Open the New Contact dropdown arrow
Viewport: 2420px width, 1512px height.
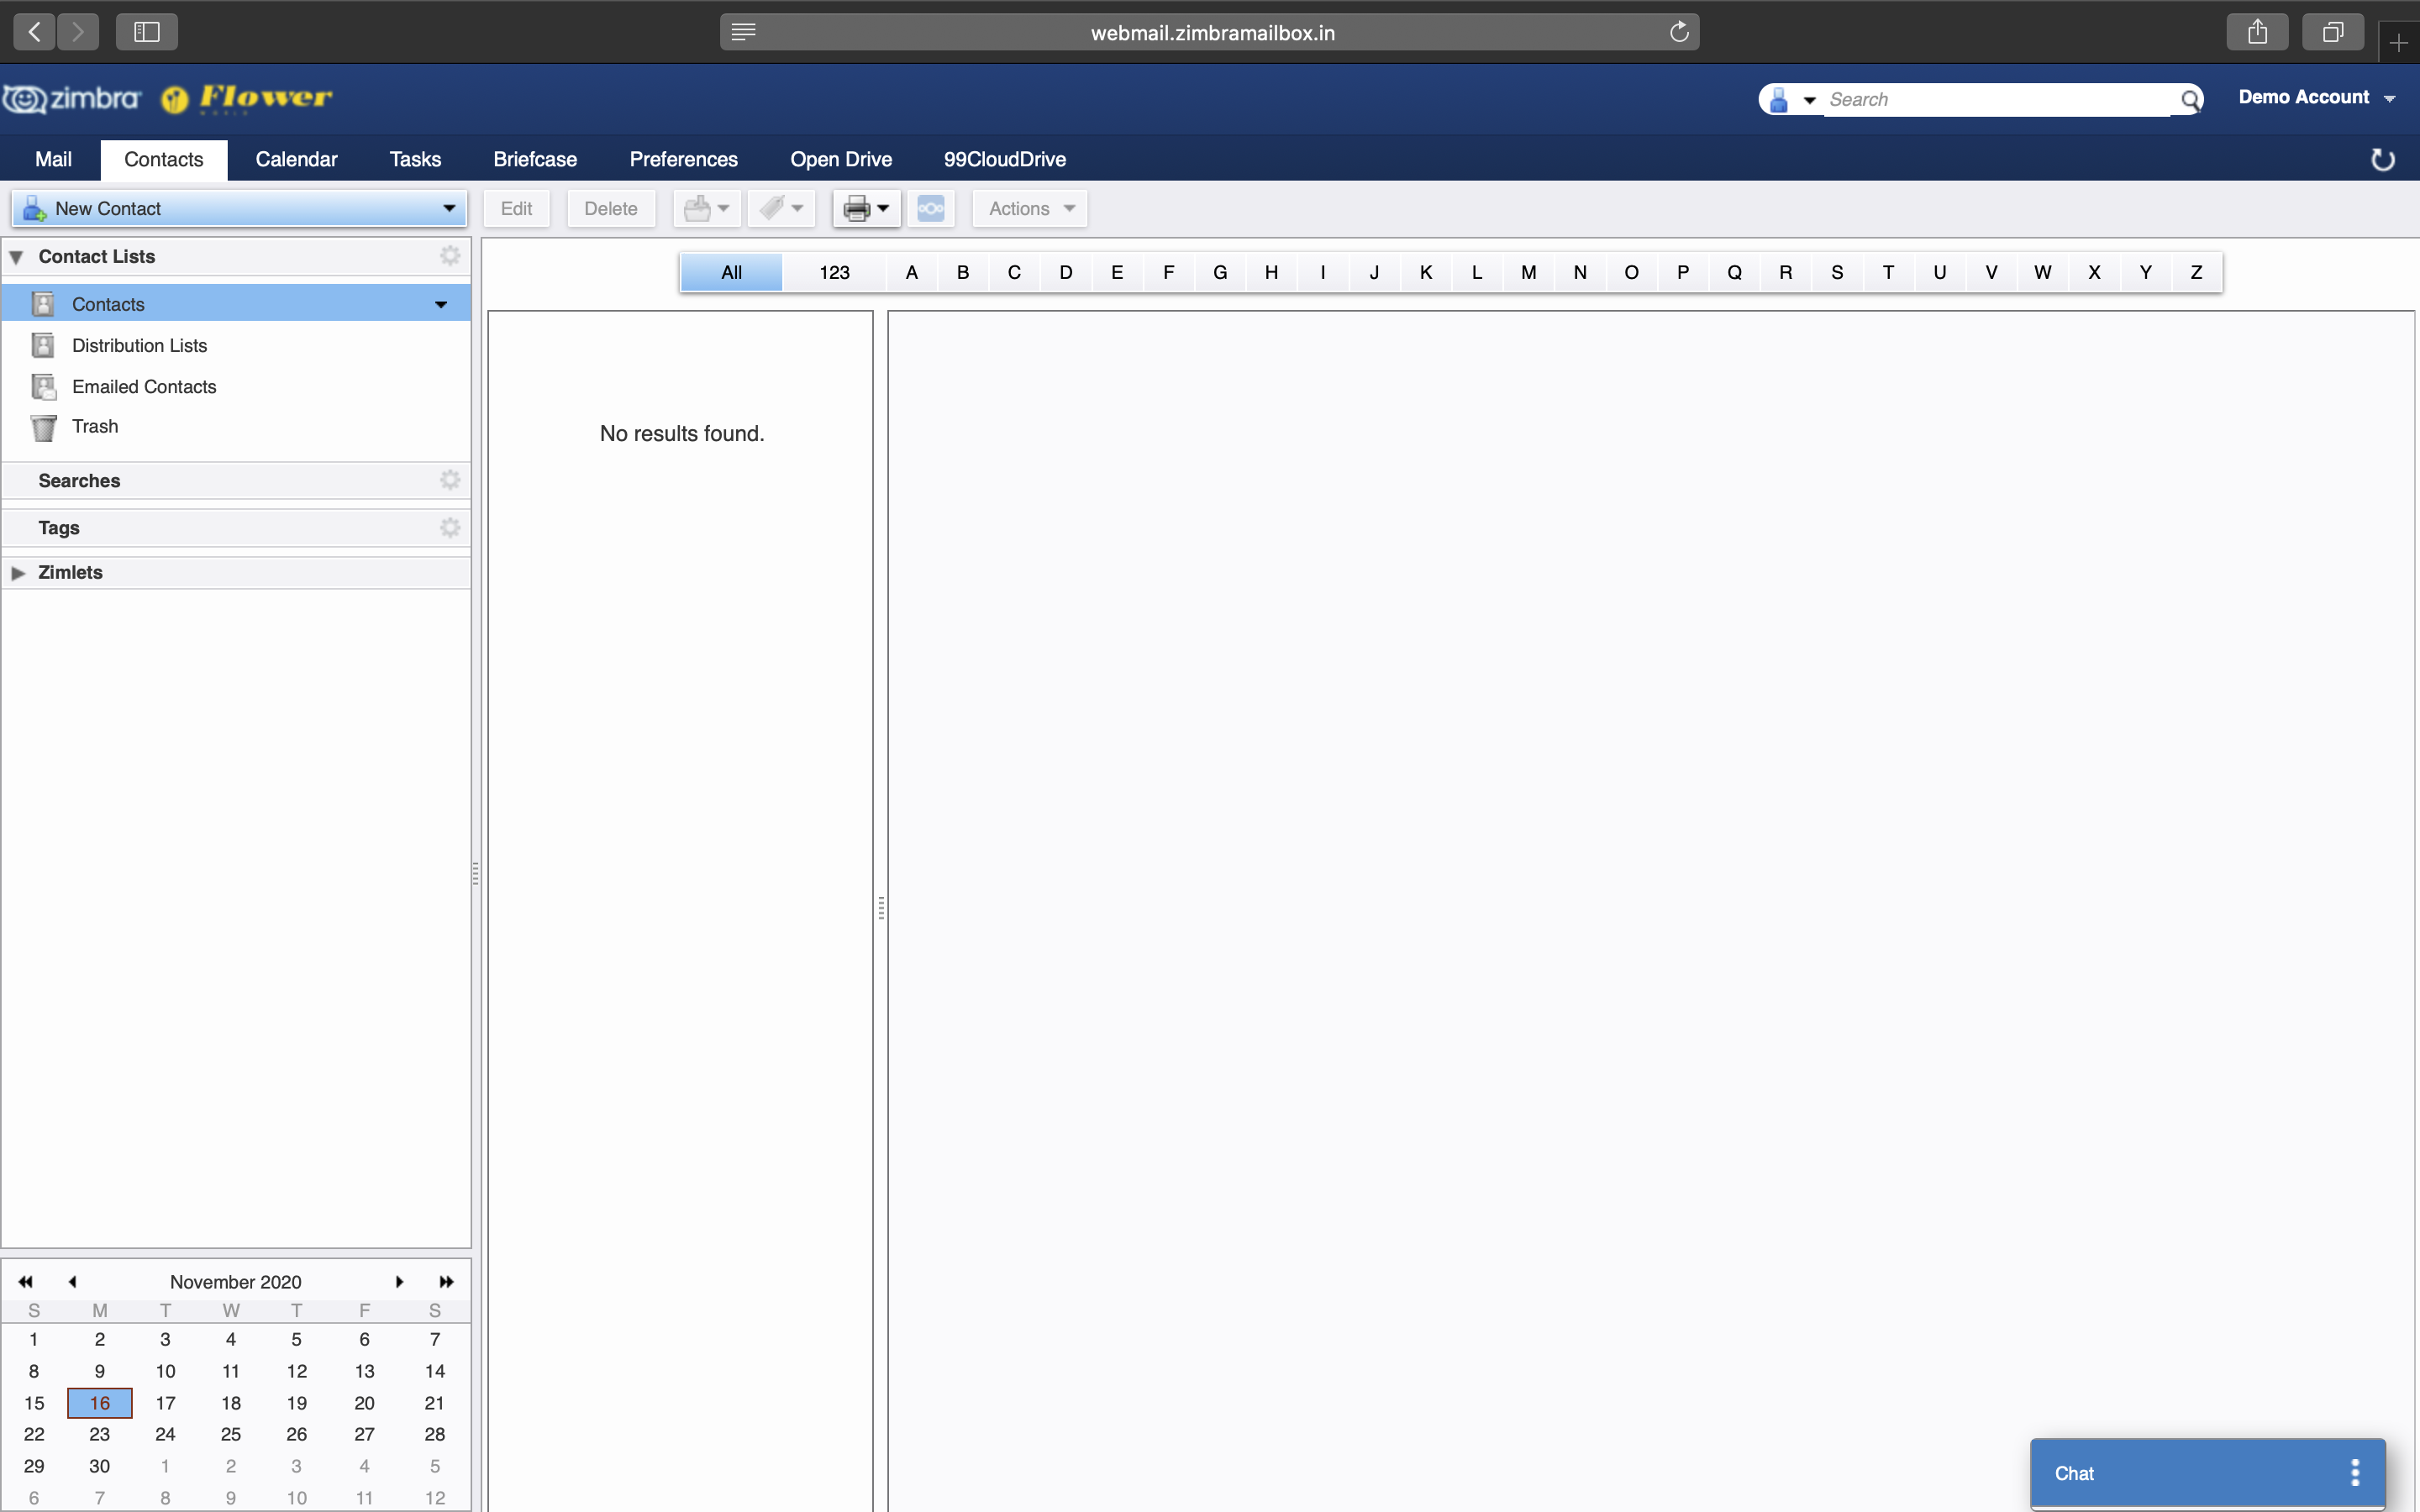(x=448, y=208)
